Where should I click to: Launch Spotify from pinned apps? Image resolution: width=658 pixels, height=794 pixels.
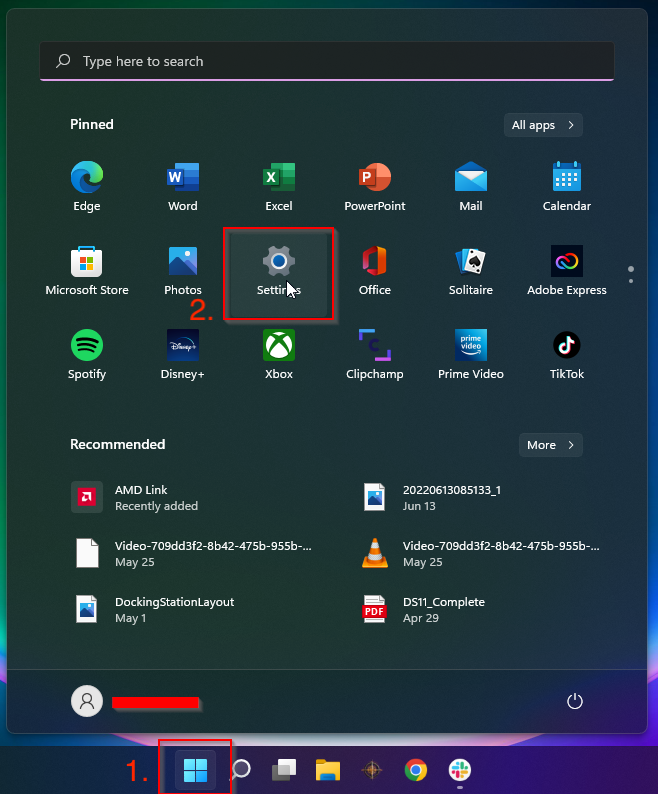tap(87, 354)
